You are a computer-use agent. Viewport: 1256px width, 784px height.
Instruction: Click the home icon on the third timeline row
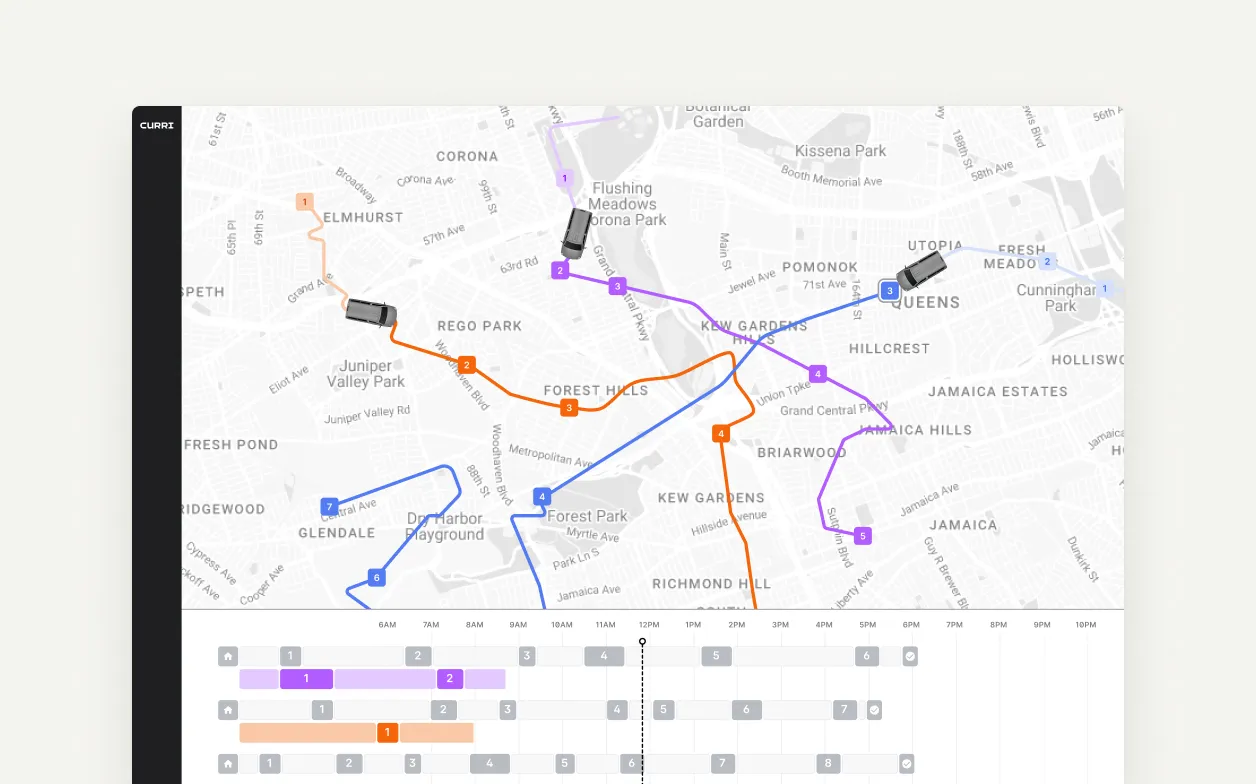pyautogui.click(x=228, y=763)
